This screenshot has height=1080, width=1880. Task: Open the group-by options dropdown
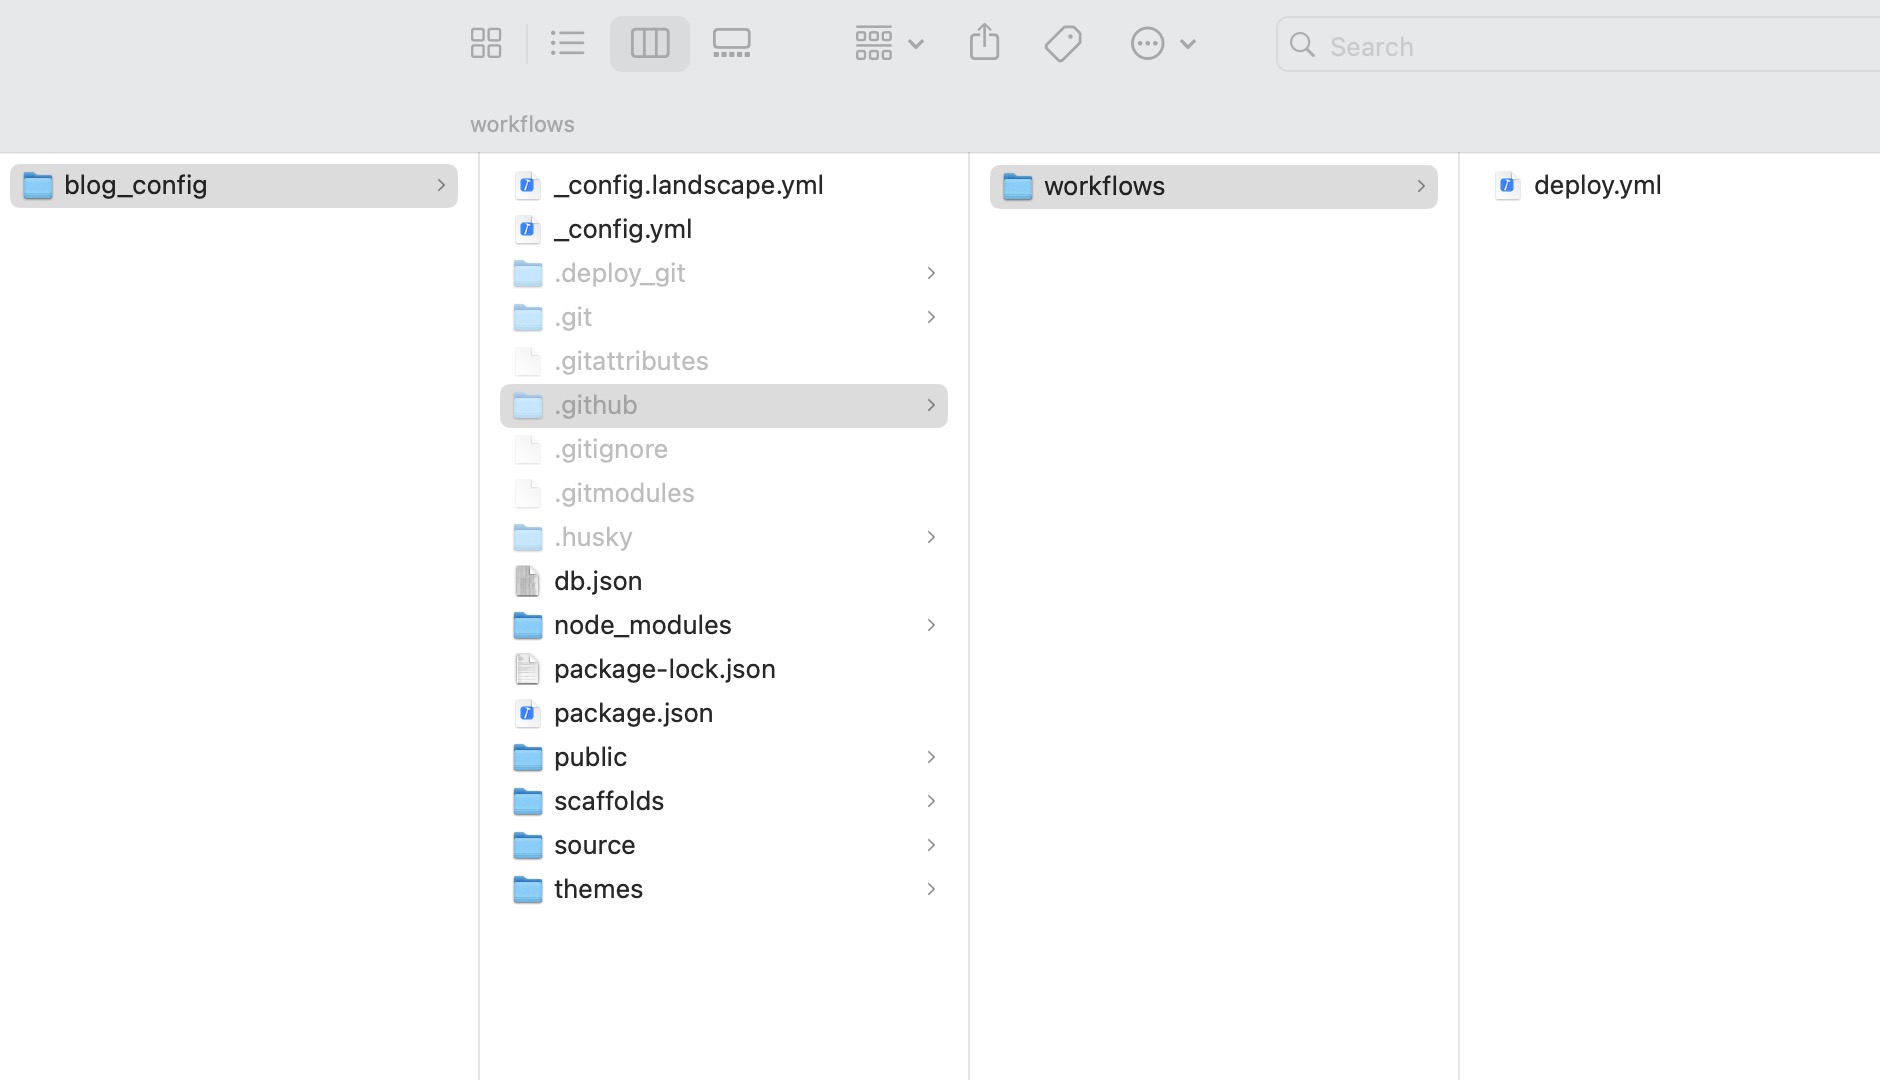click(x=889, y=44)
